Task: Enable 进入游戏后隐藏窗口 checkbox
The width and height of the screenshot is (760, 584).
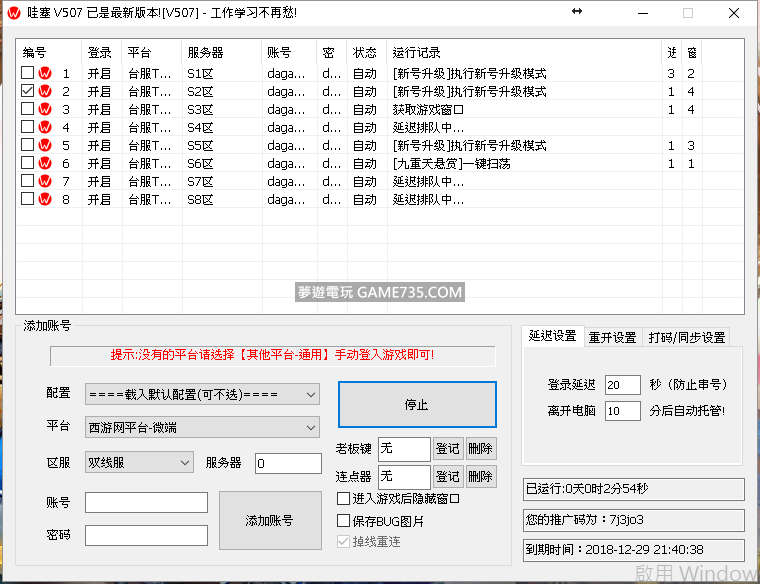Action: [344, 498]
